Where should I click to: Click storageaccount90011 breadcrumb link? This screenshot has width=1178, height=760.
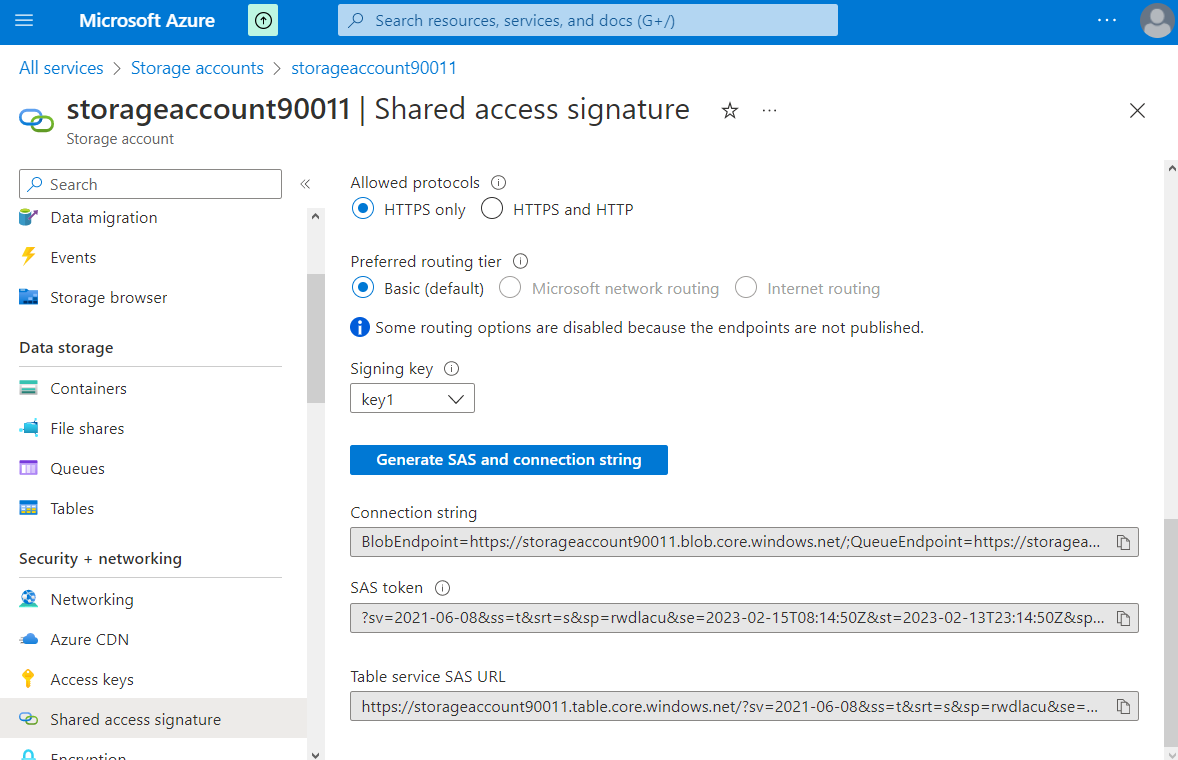tap(373, 68)
